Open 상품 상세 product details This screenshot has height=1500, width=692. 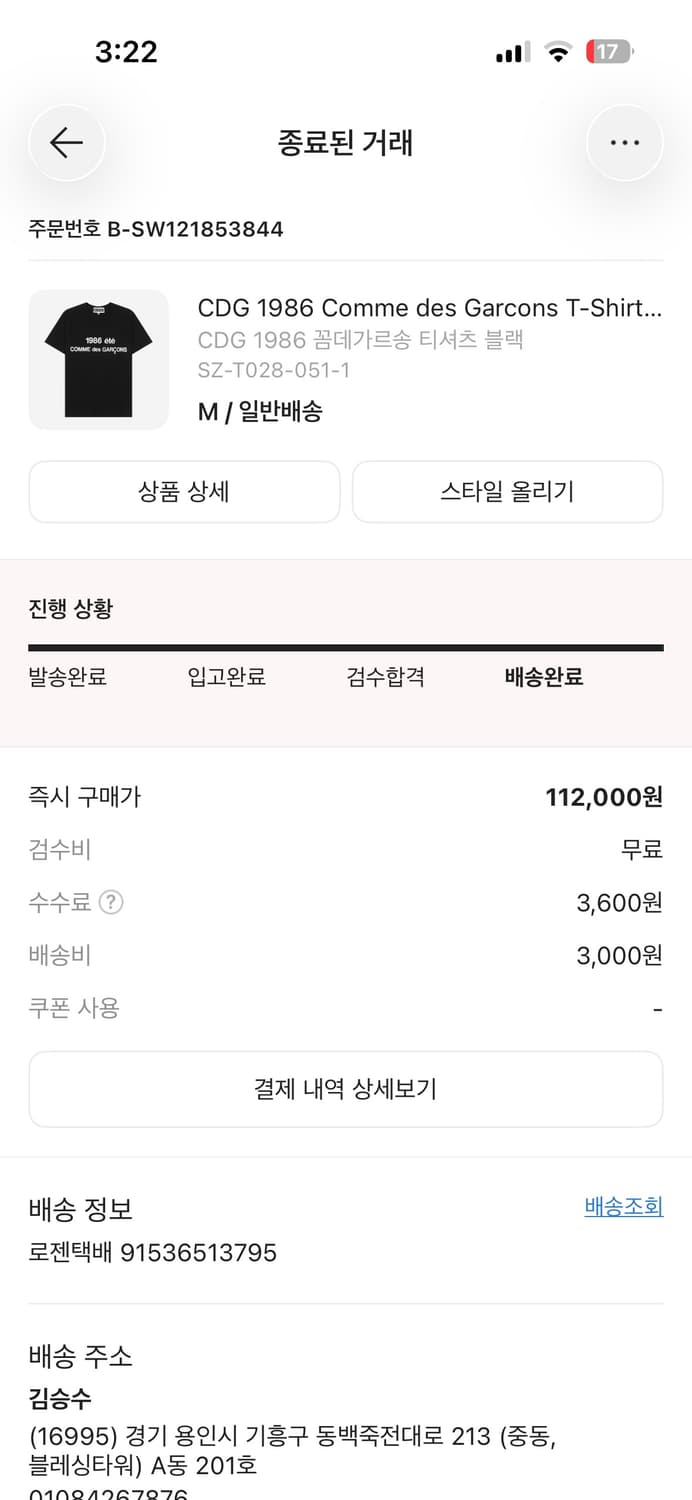[184, 491]
